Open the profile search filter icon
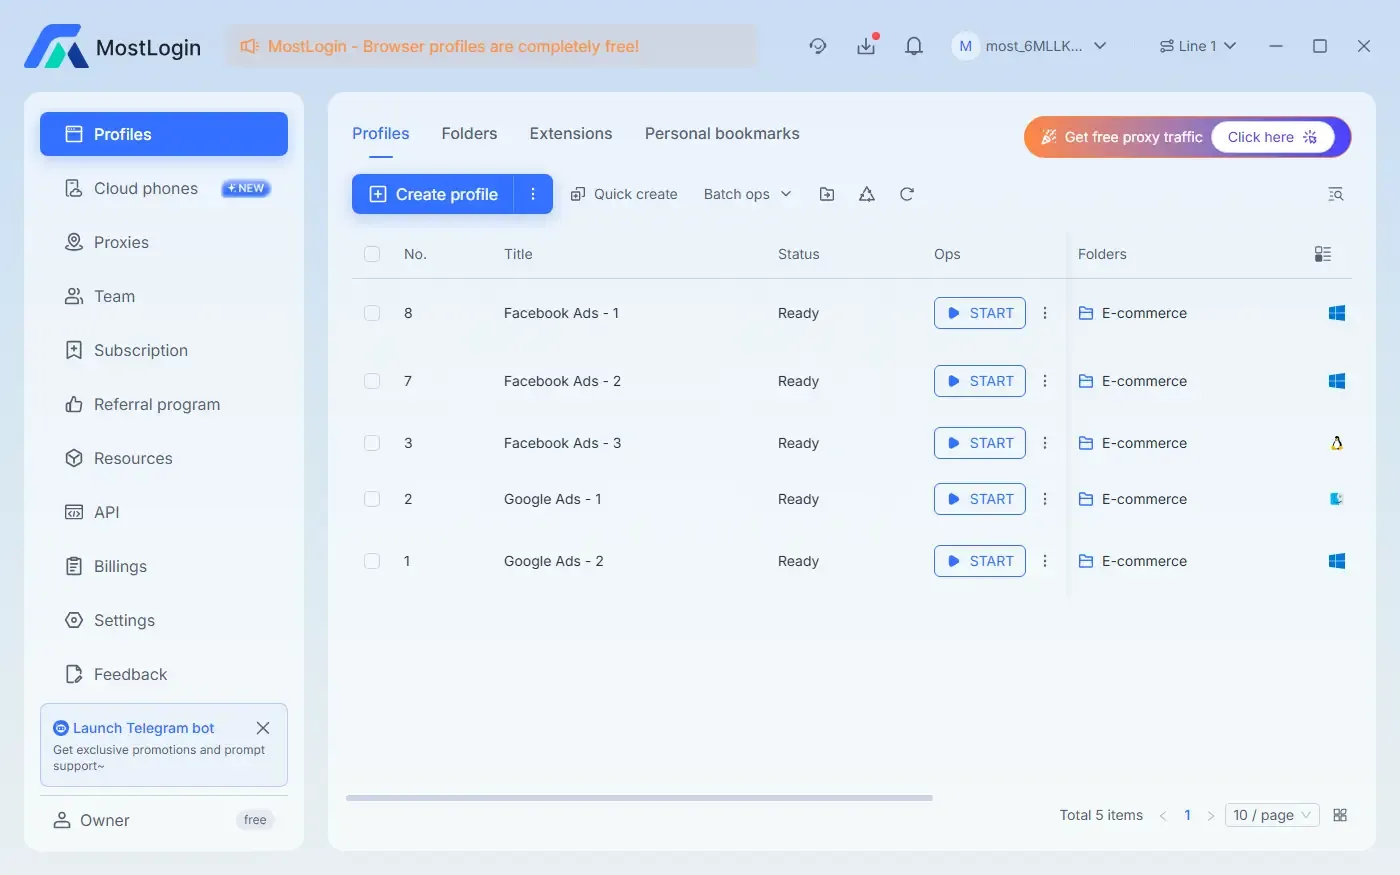The width and height of the screenshot is (1400, 875). pos(1335,193)
